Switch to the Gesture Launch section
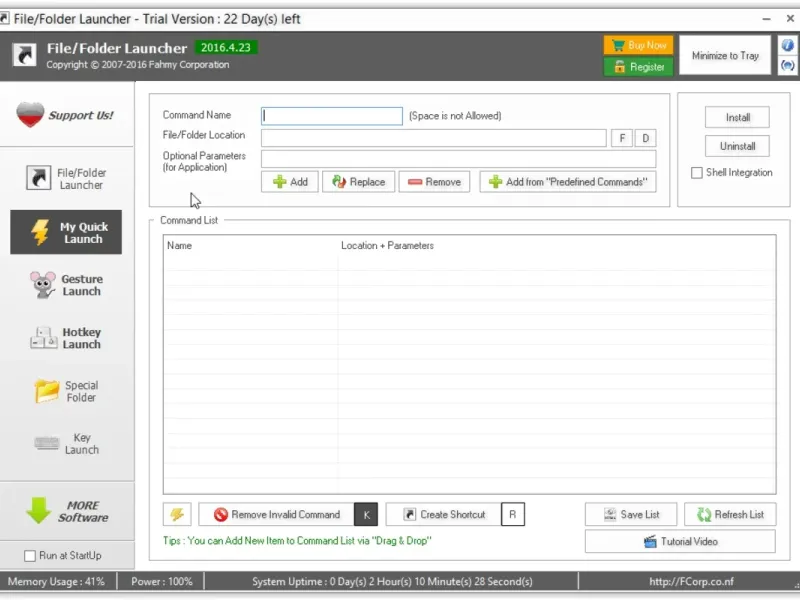The image size is (800, 600). [x=66, y=285]
